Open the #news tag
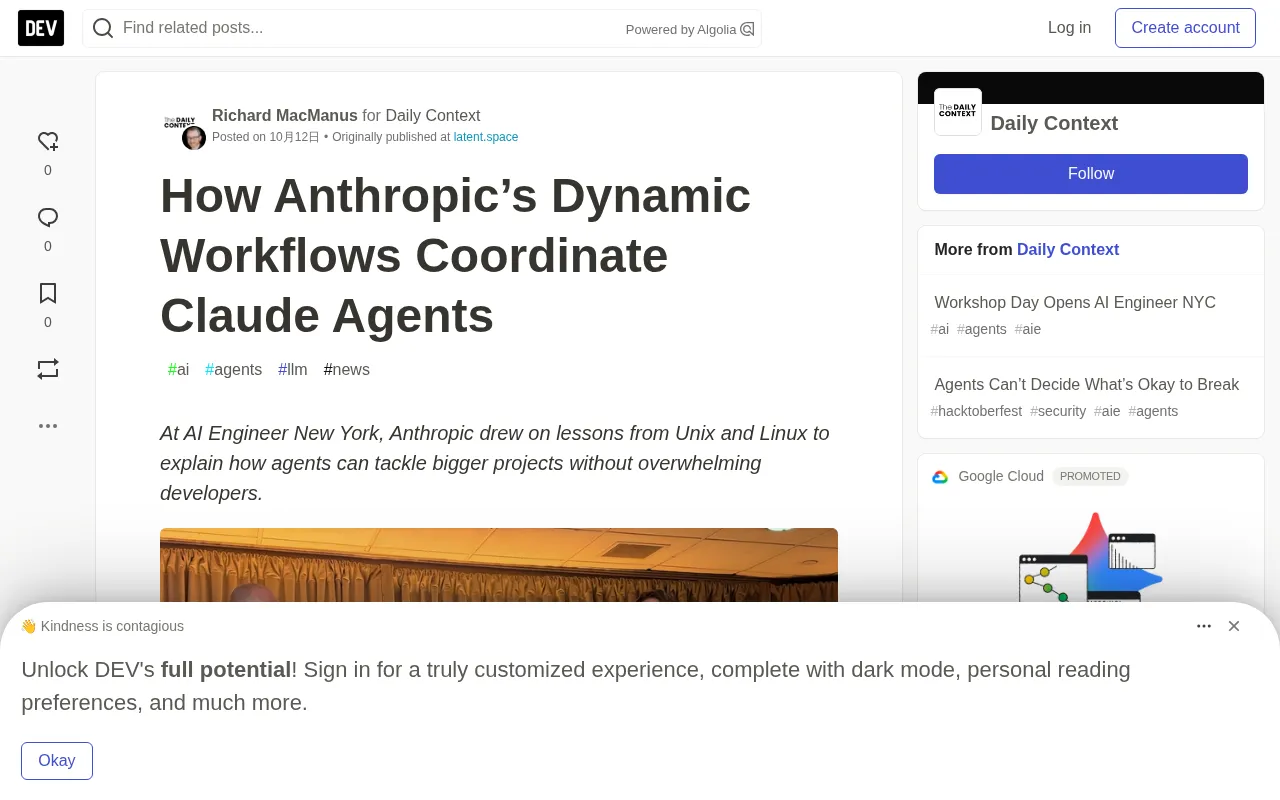This screenshot has height=800, width=1280. 347,370
